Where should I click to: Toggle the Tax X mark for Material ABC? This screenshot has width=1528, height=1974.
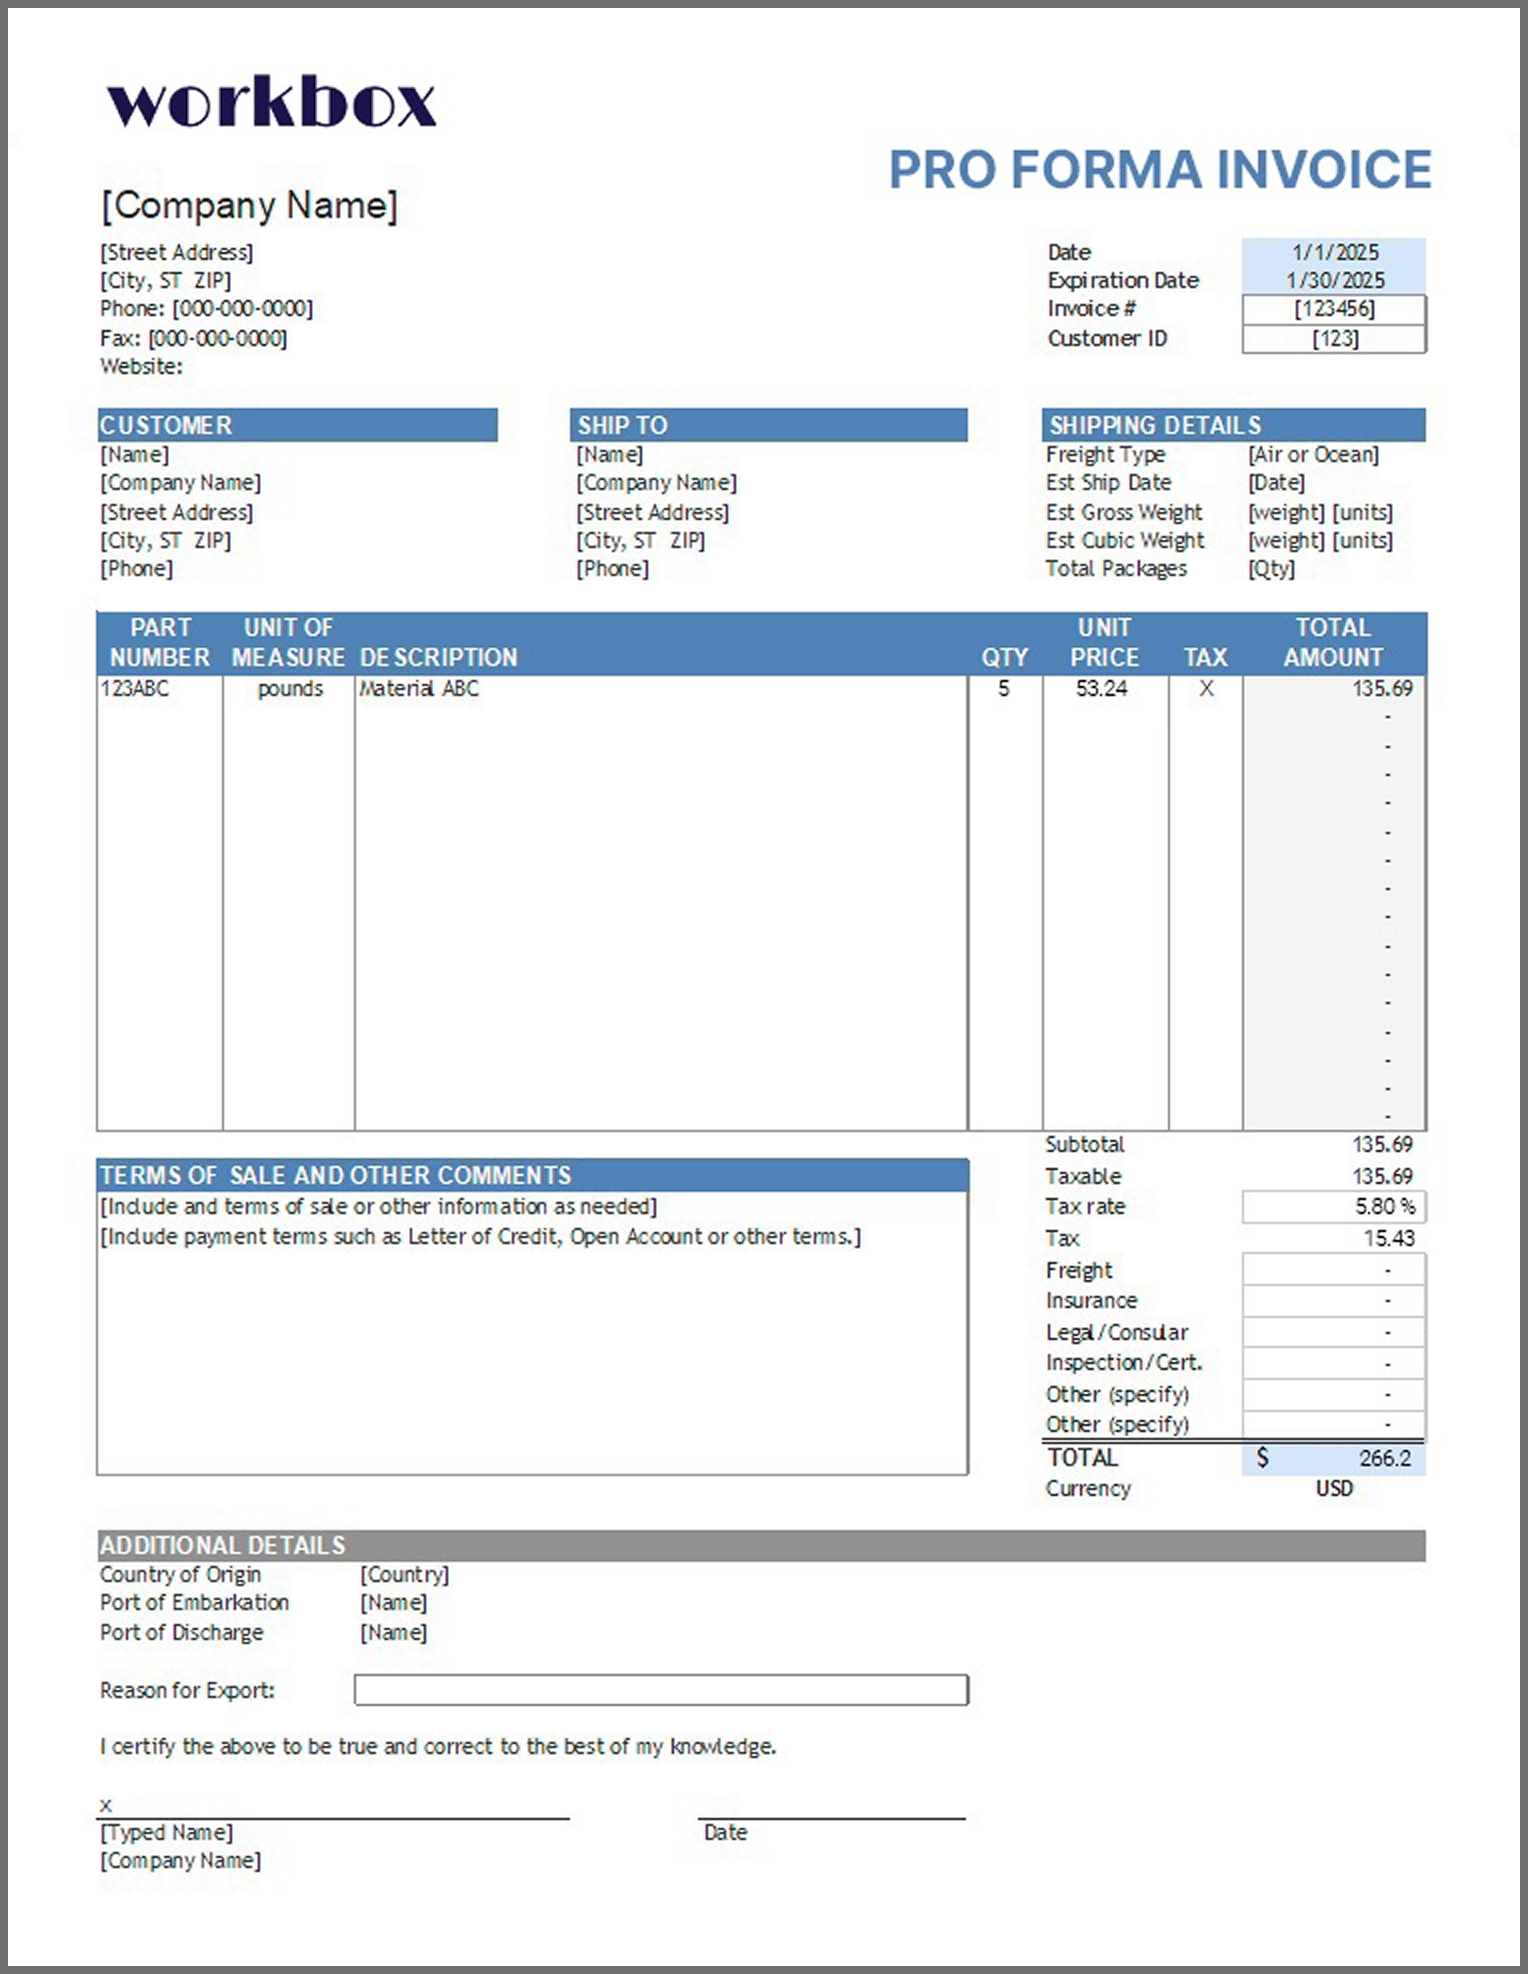pos(1206,689)
